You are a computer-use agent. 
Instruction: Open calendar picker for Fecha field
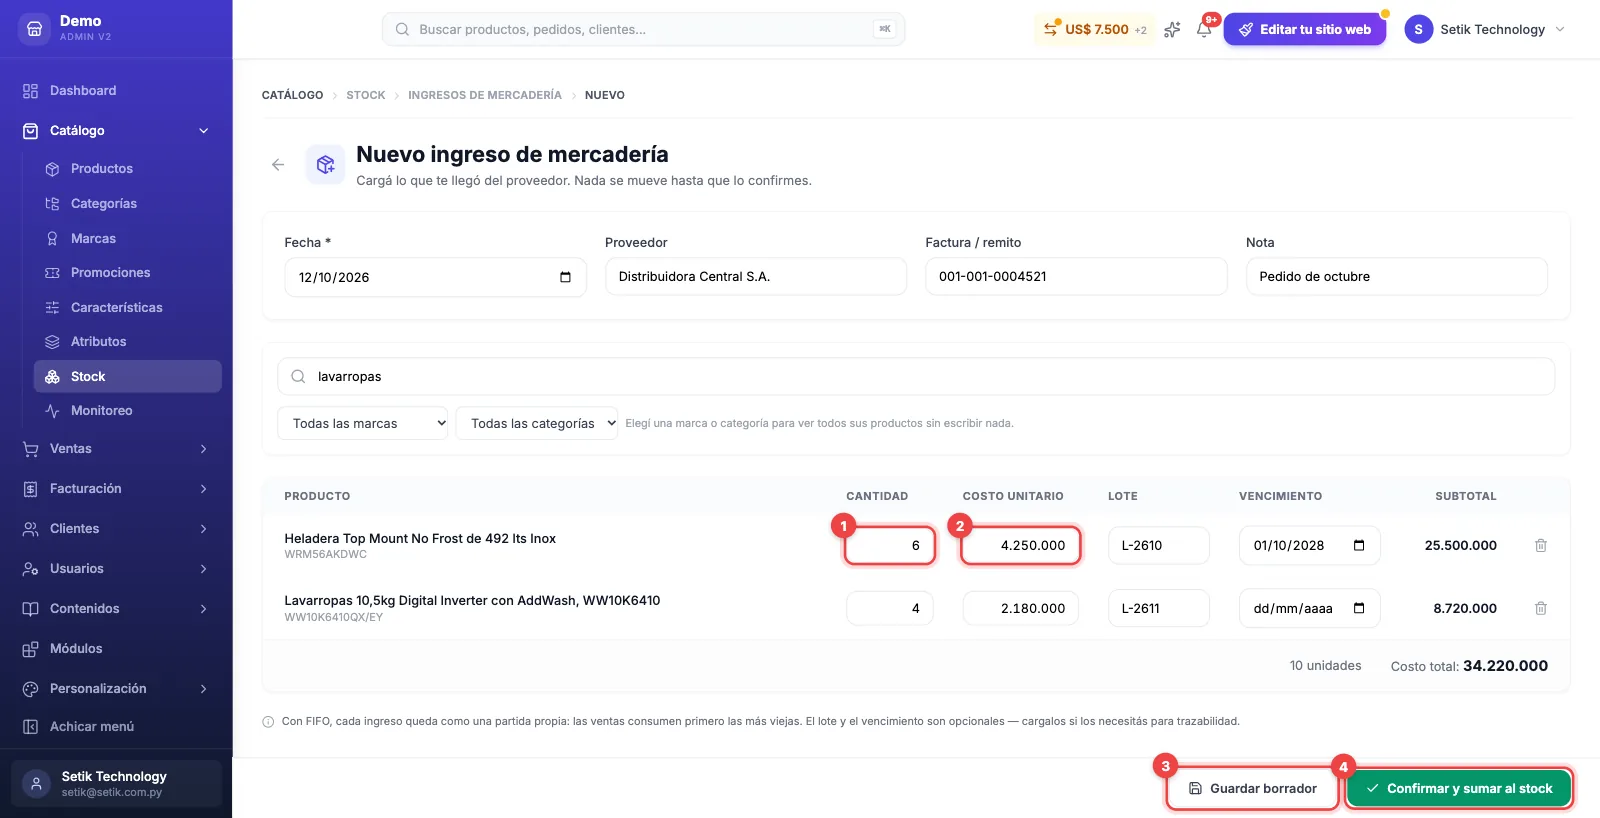[x=565, y=277]
